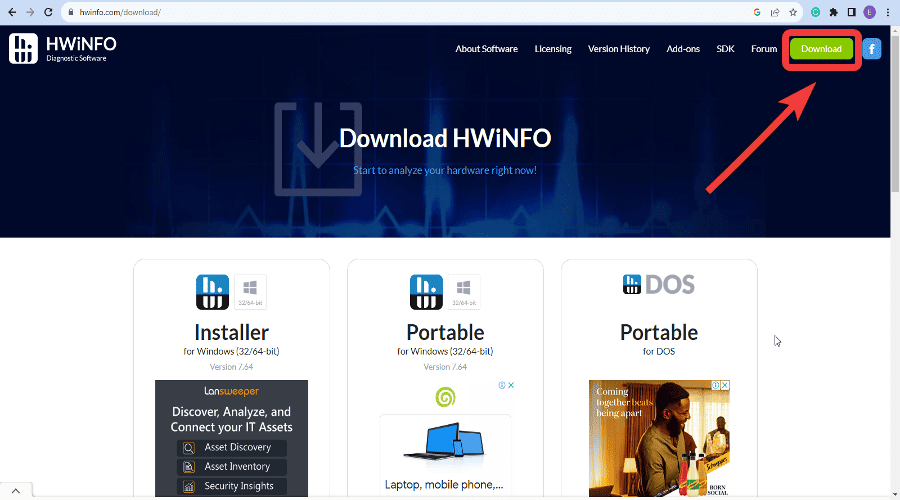Bookmark this page with the star icon
The image size is (900, 500).
[793, 12]
